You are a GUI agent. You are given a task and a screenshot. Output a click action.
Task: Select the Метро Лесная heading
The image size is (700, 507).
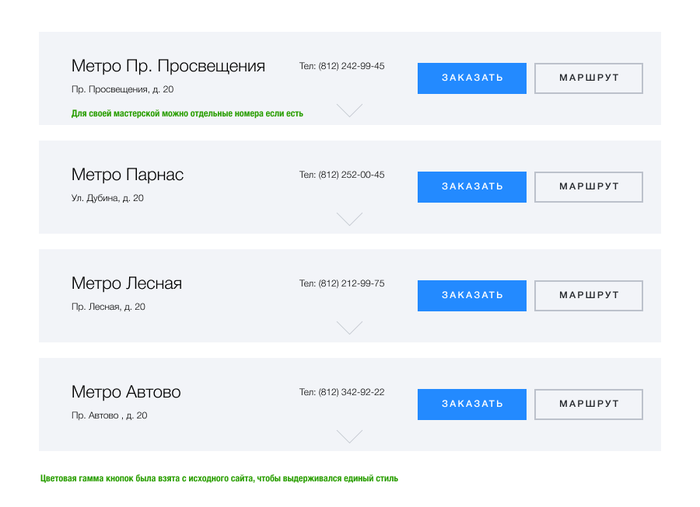(x=127, y=284)
